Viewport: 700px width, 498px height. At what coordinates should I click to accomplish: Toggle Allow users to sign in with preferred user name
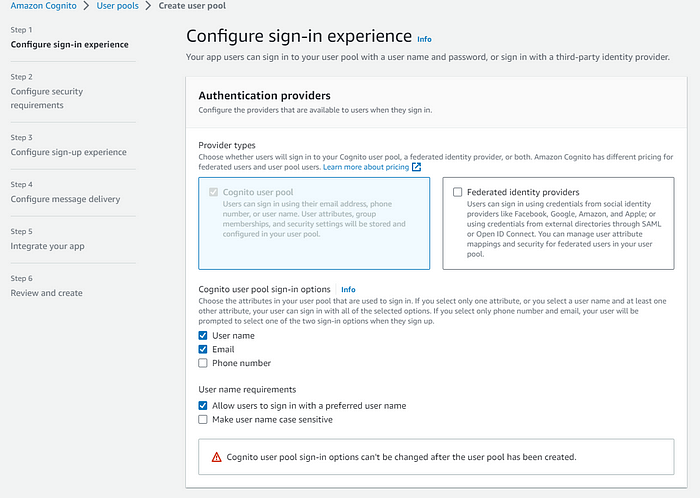point(203,405)
